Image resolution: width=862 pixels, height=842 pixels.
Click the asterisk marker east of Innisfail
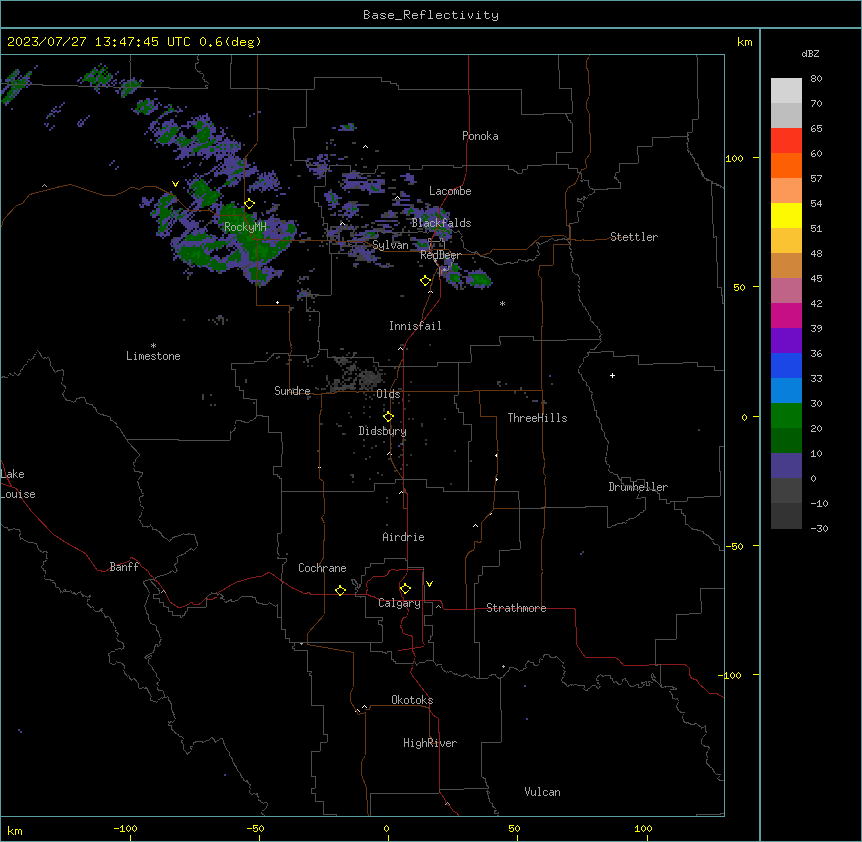pos(502,303)
